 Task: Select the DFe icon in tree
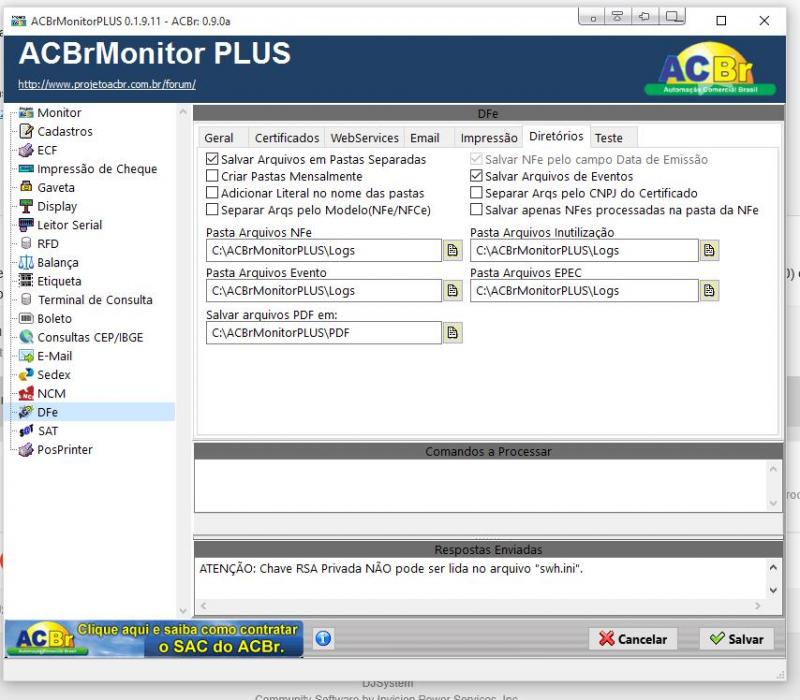(26, 412)
